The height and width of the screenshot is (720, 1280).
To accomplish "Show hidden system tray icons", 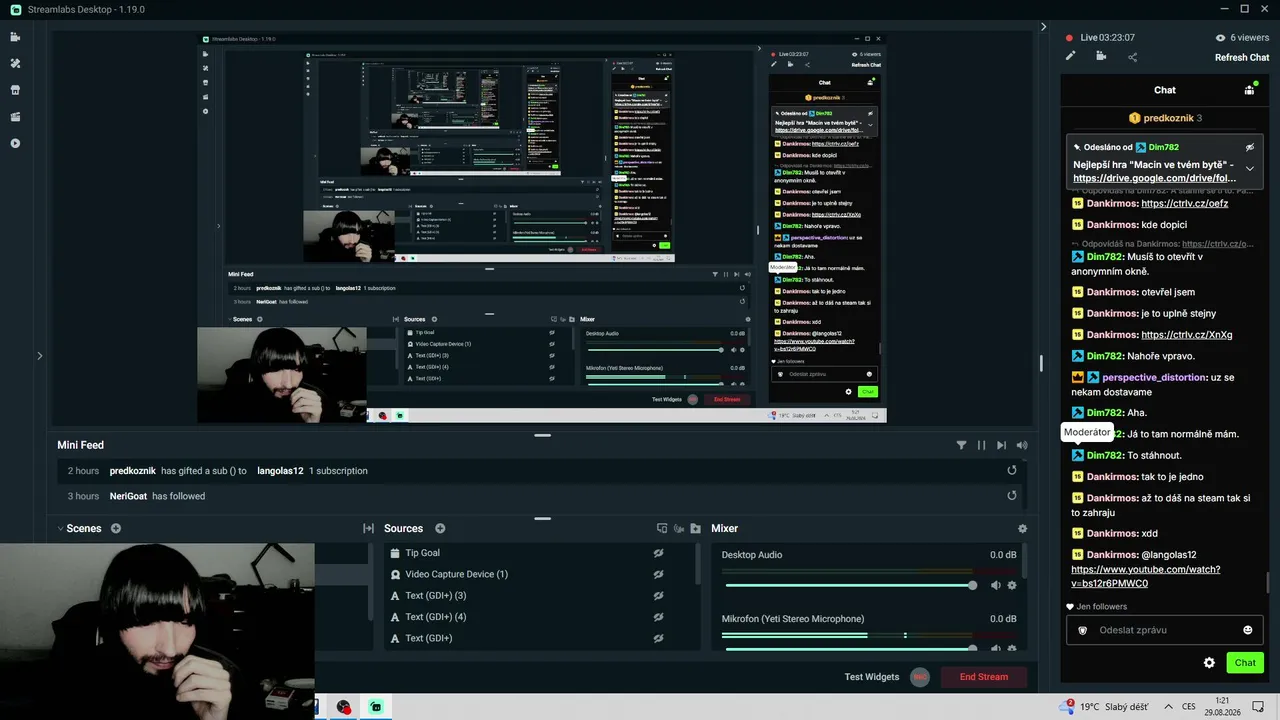I will click(1166, 707).
